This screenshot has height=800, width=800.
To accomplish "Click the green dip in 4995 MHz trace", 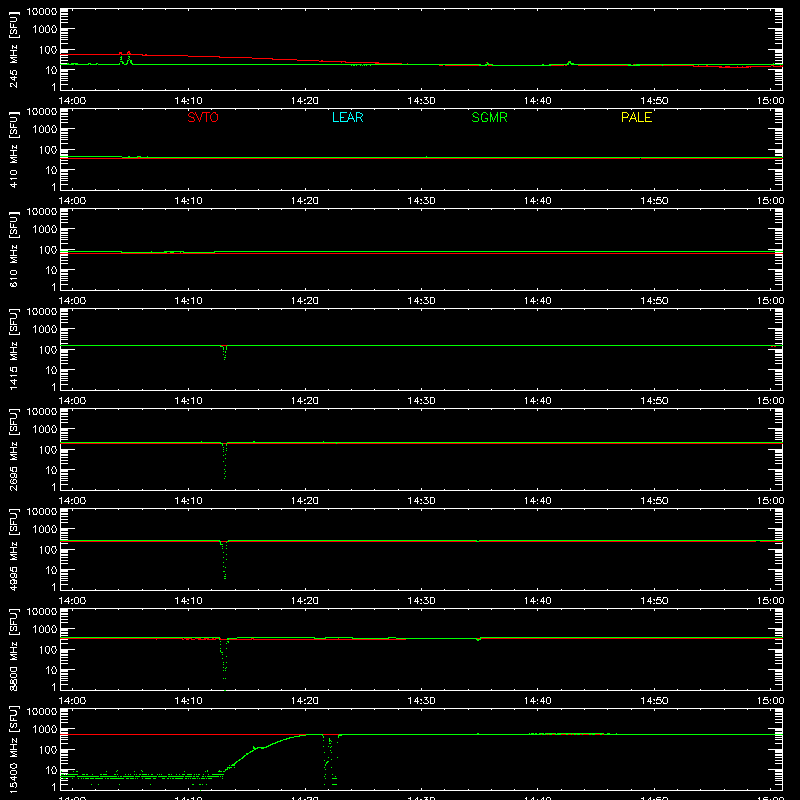I will tap(224, 560).
